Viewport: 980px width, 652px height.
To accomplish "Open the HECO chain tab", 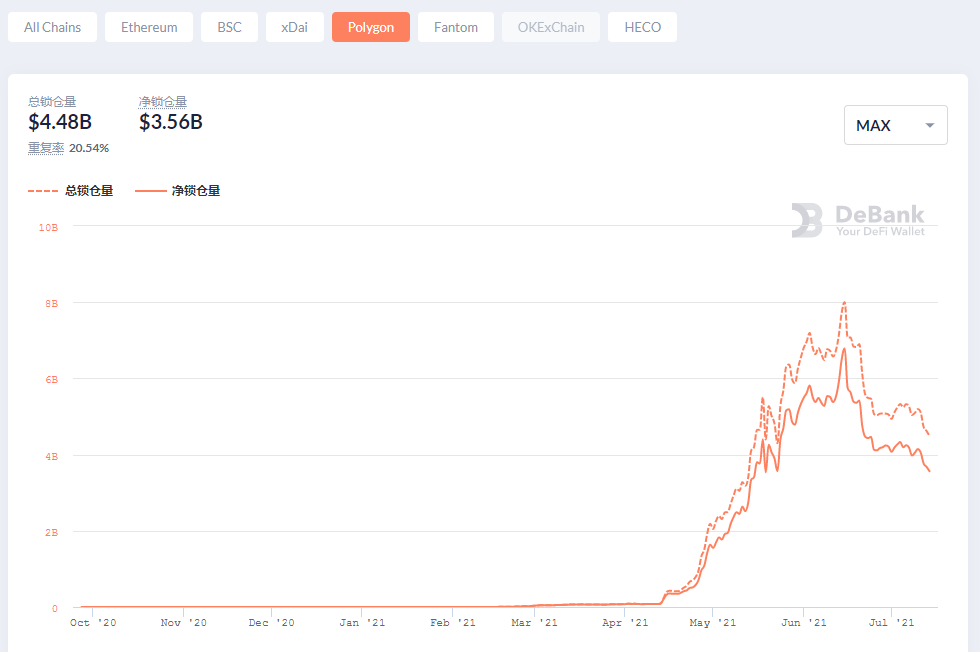I will (642, 27).
